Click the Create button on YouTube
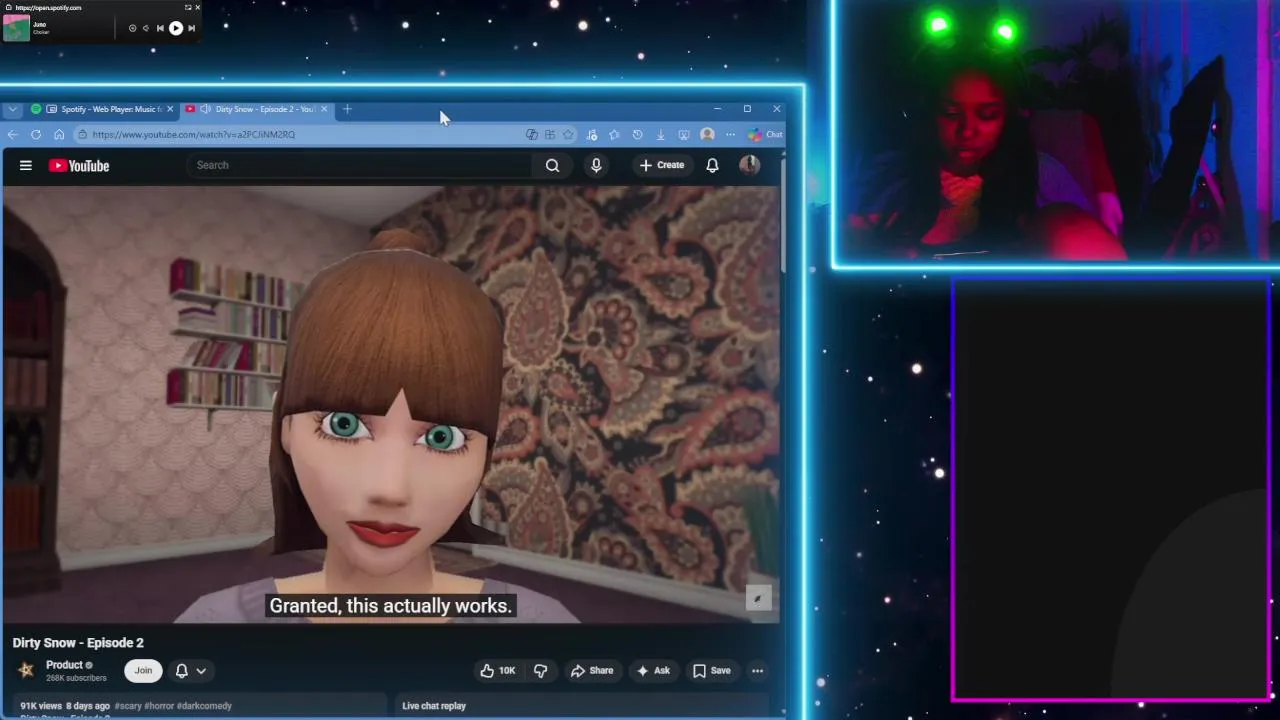 [x=662, y=165]
